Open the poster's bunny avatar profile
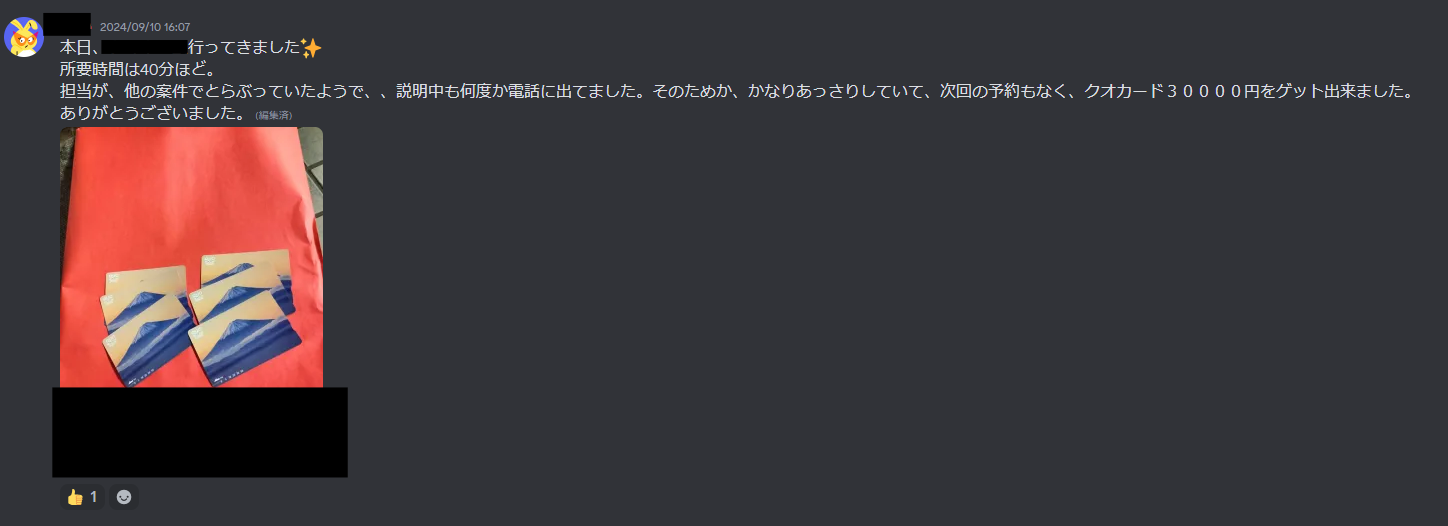Screen dimensions: 1448x526 (24, 37)
